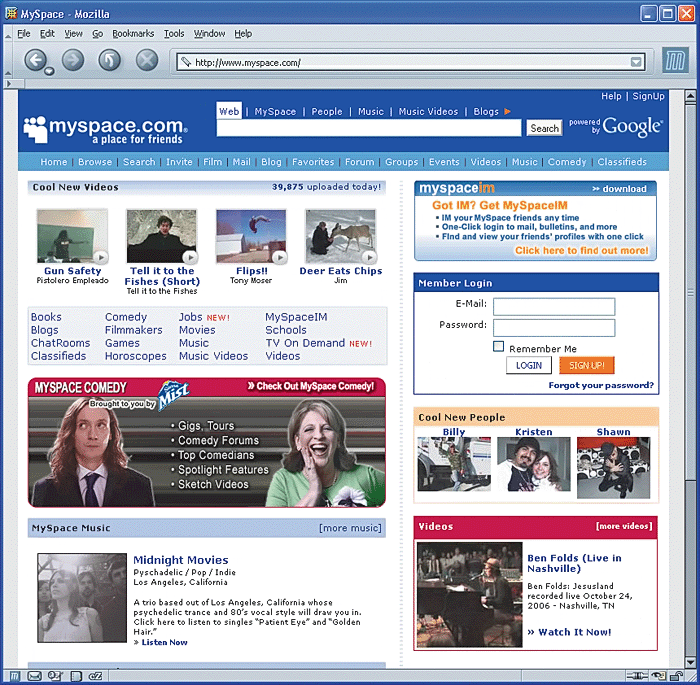
Task: Open the Address Book icon in status bar
Action: [x=76, y=676]
